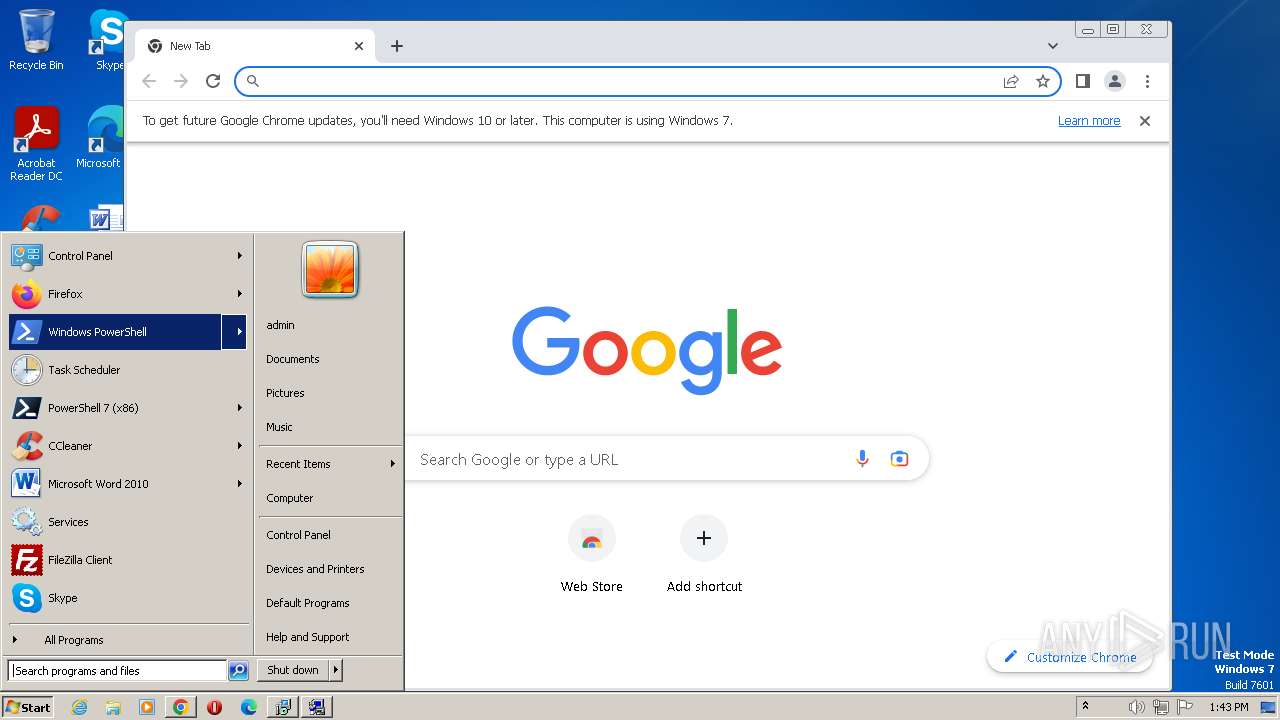Launch Skype from Start menu
This screenshot has width=1280, height=720.
(127, 598)
